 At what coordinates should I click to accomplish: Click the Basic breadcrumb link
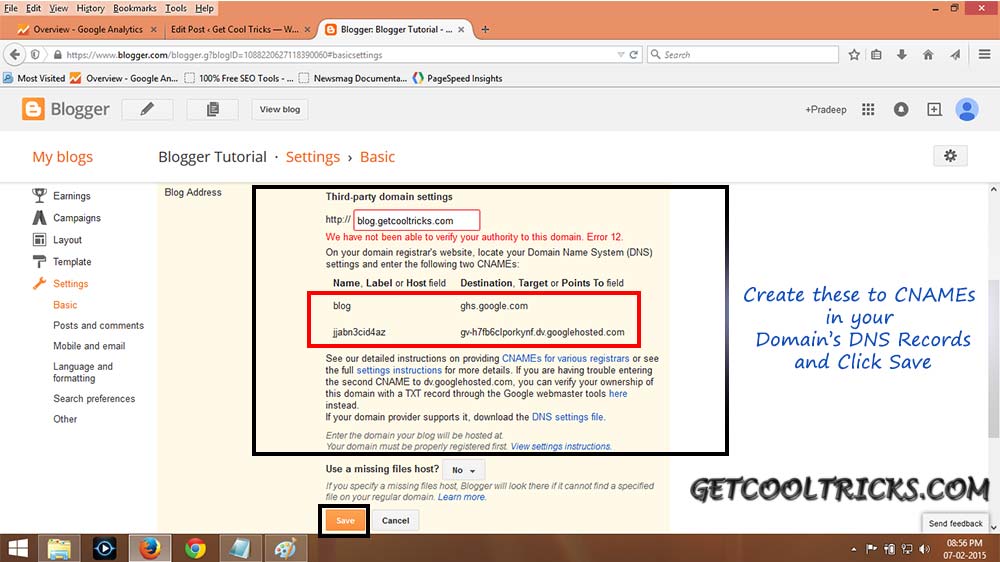point(378,157)
